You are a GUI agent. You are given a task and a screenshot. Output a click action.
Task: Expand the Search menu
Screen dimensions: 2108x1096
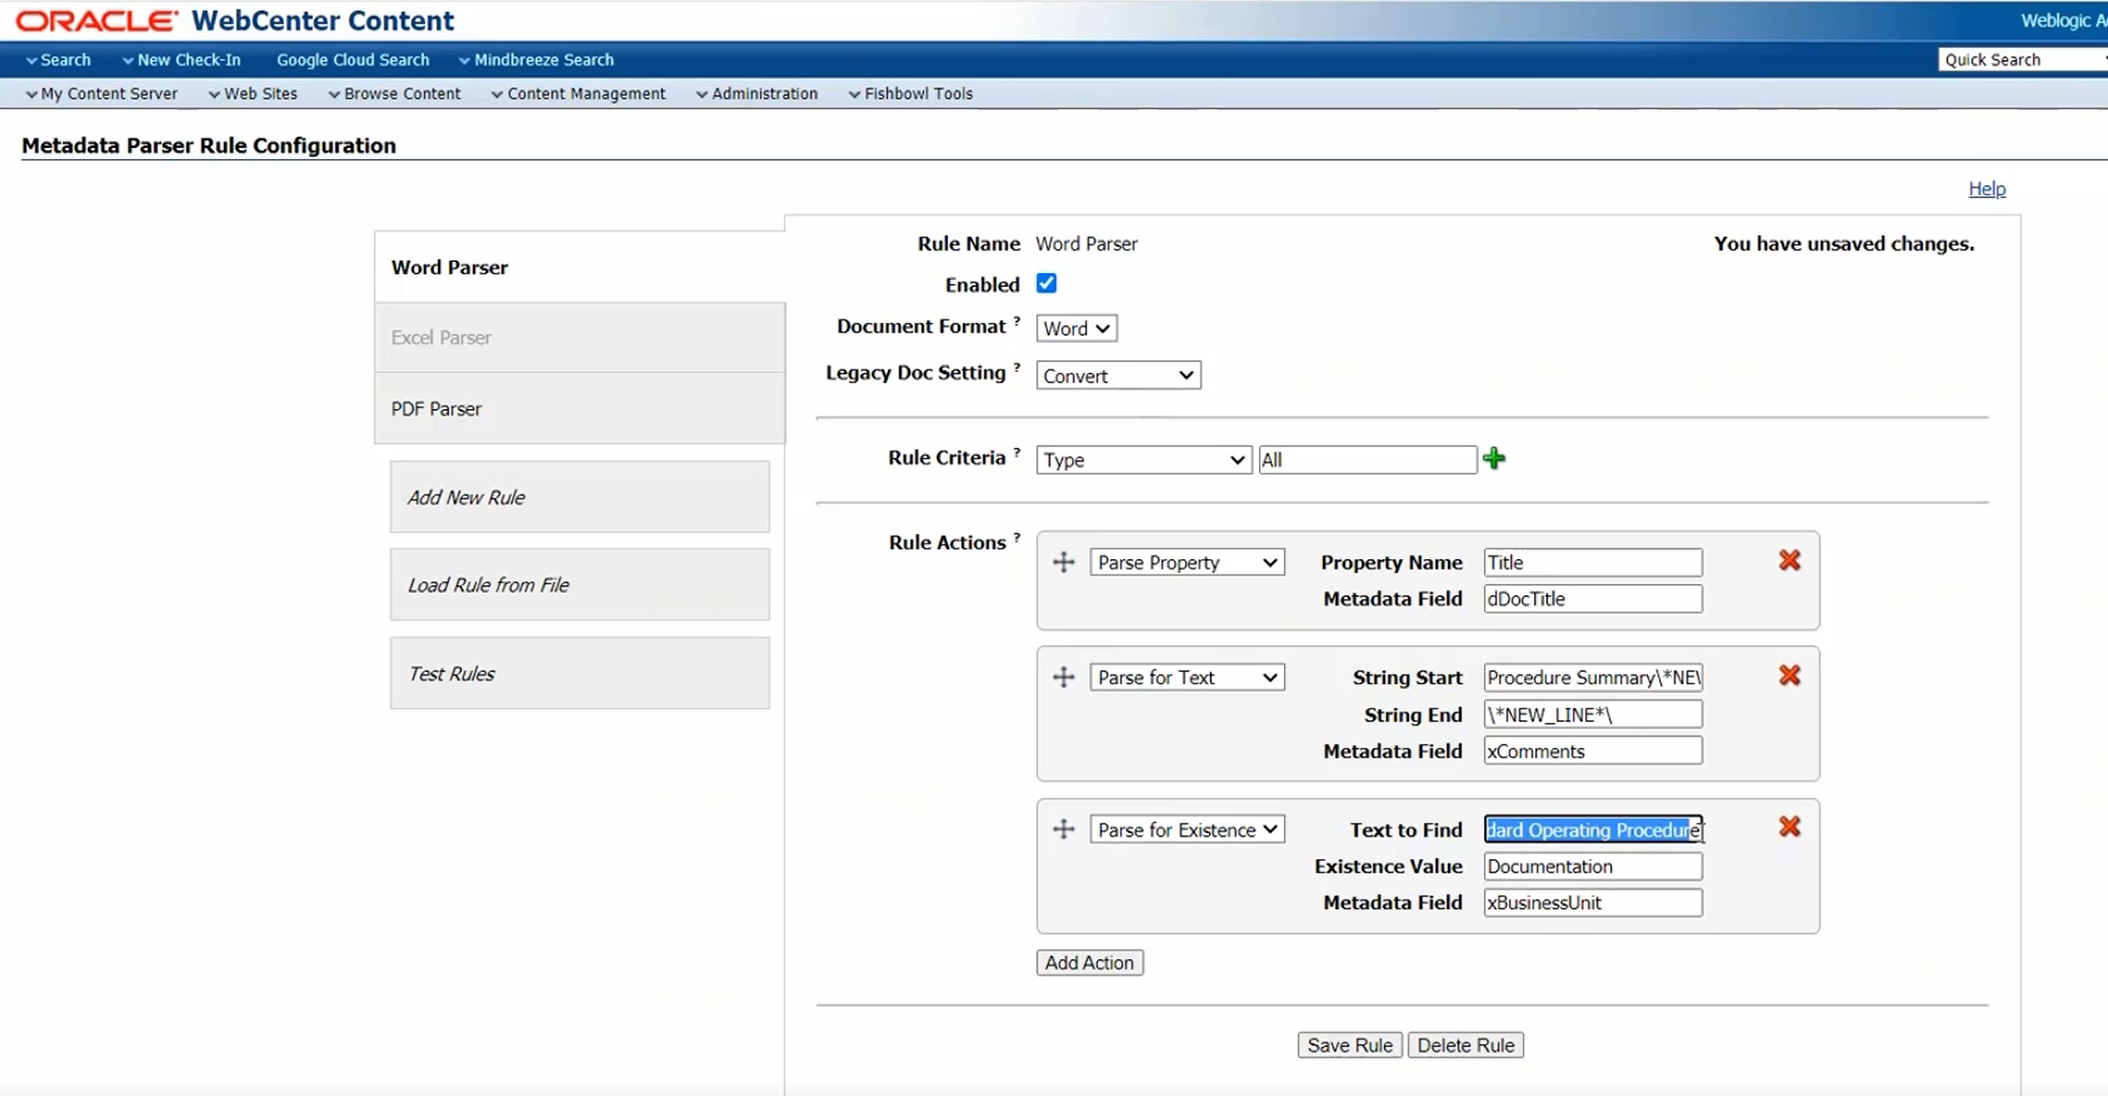coord(58,60)
